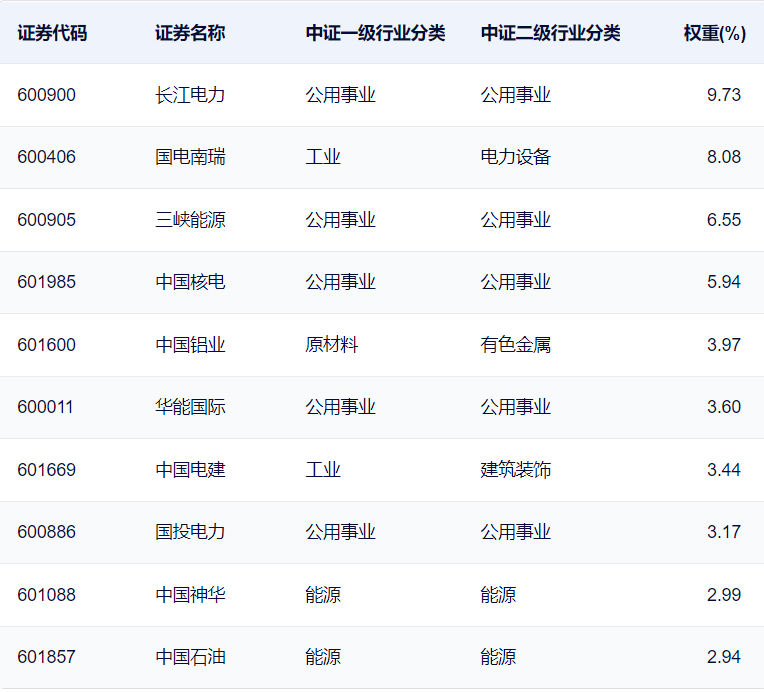Viewport: 764px width, 692px height.
Task: Click weight value 5.94
Action: [724, 282]
